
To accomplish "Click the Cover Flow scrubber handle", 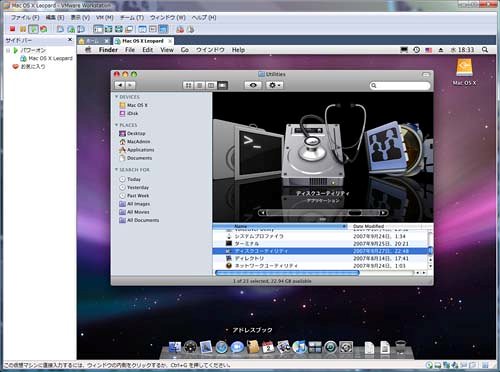I will click(355, 212).
